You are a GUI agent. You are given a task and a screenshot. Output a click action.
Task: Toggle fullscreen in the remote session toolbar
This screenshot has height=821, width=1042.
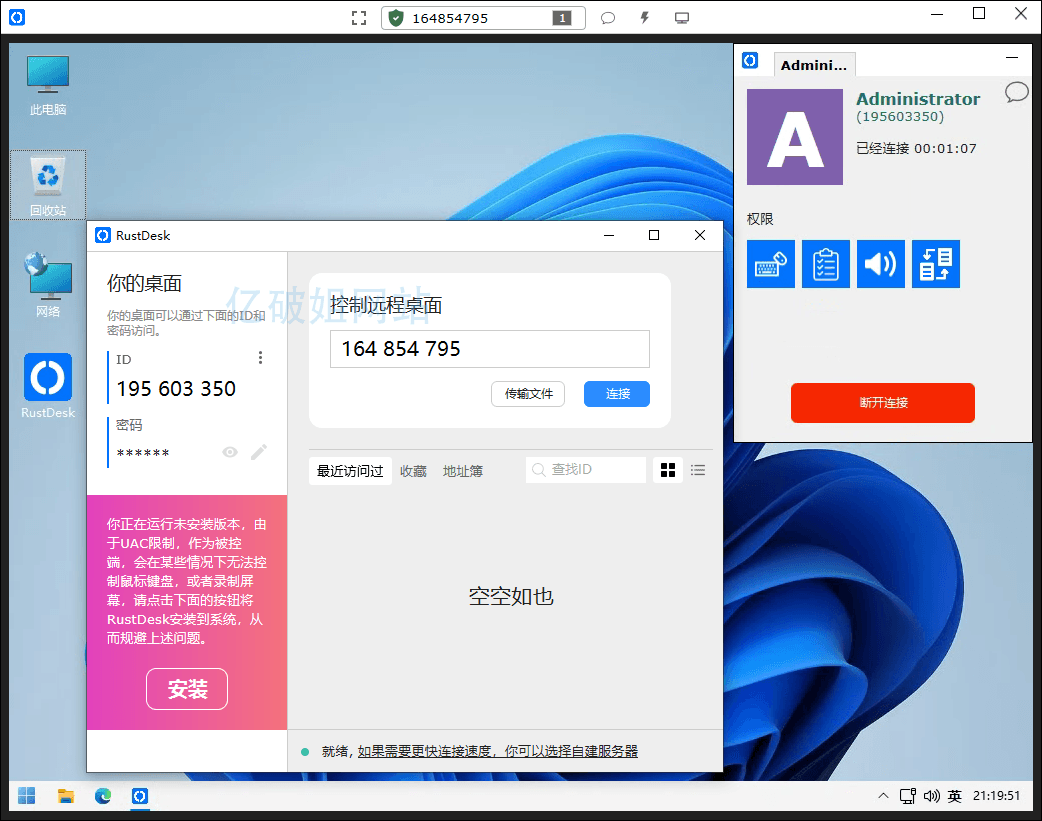tap(359, 18)
